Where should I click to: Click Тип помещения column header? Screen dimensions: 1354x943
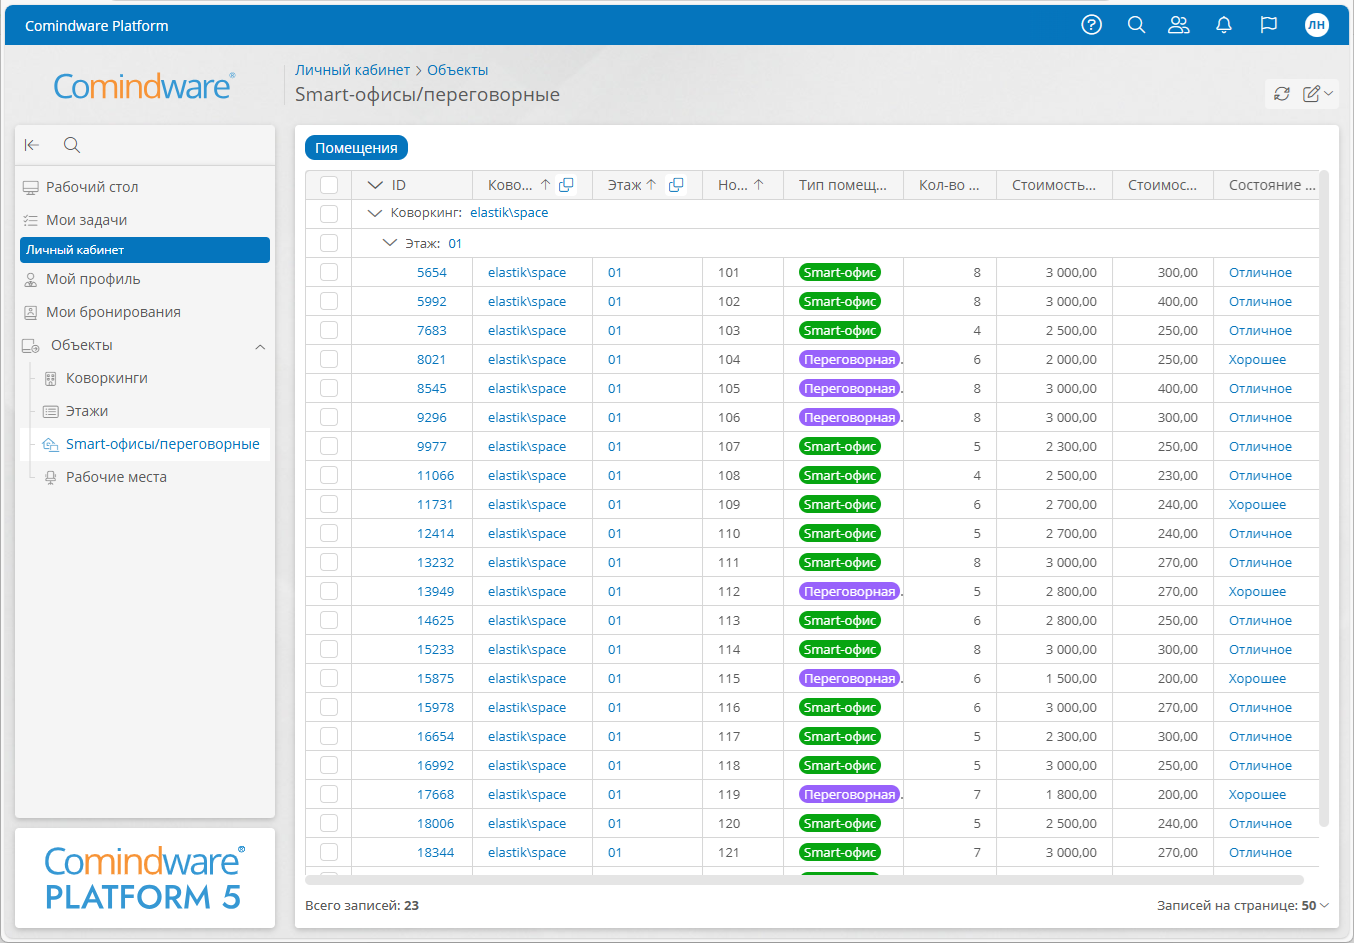click(843, 185)
